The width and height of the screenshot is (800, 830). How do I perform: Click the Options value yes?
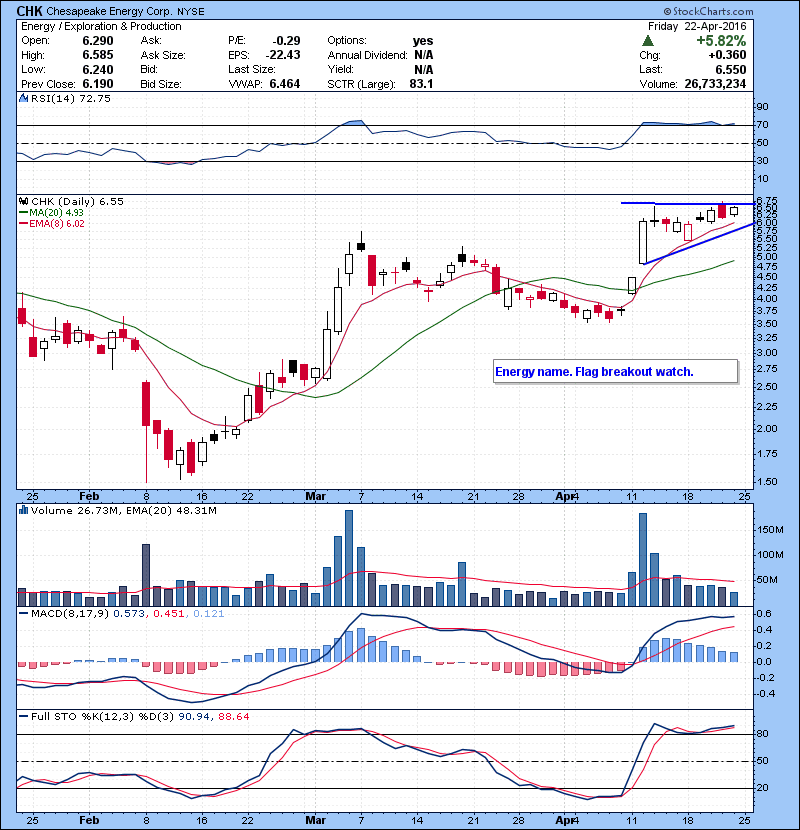(423, 41)
